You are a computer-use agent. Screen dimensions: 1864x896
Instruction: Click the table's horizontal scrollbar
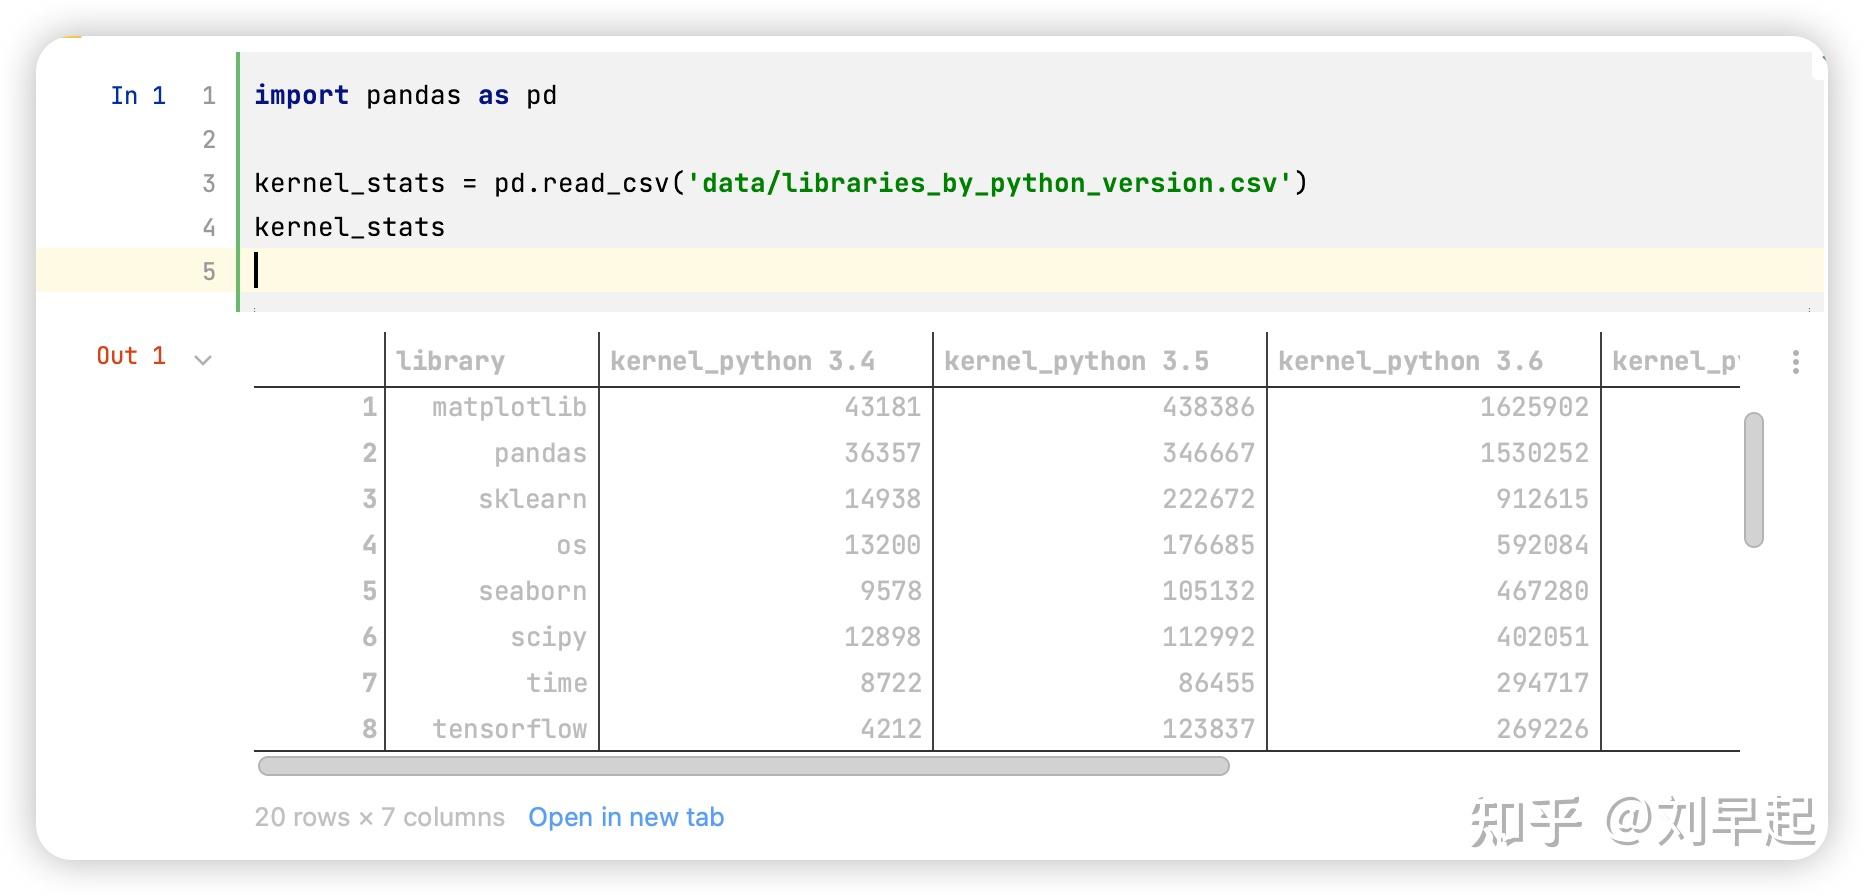743,766
